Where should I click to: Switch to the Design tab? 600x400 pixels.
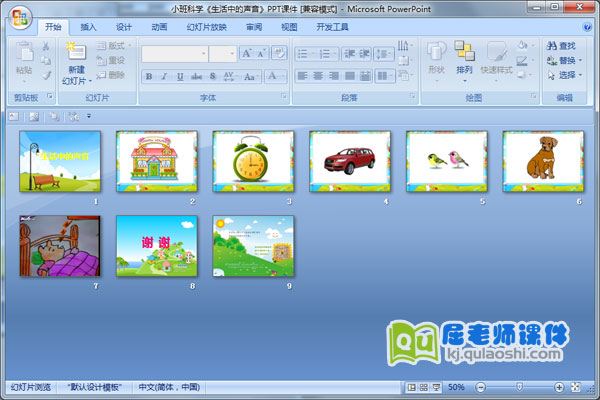[x=124, y=27]
